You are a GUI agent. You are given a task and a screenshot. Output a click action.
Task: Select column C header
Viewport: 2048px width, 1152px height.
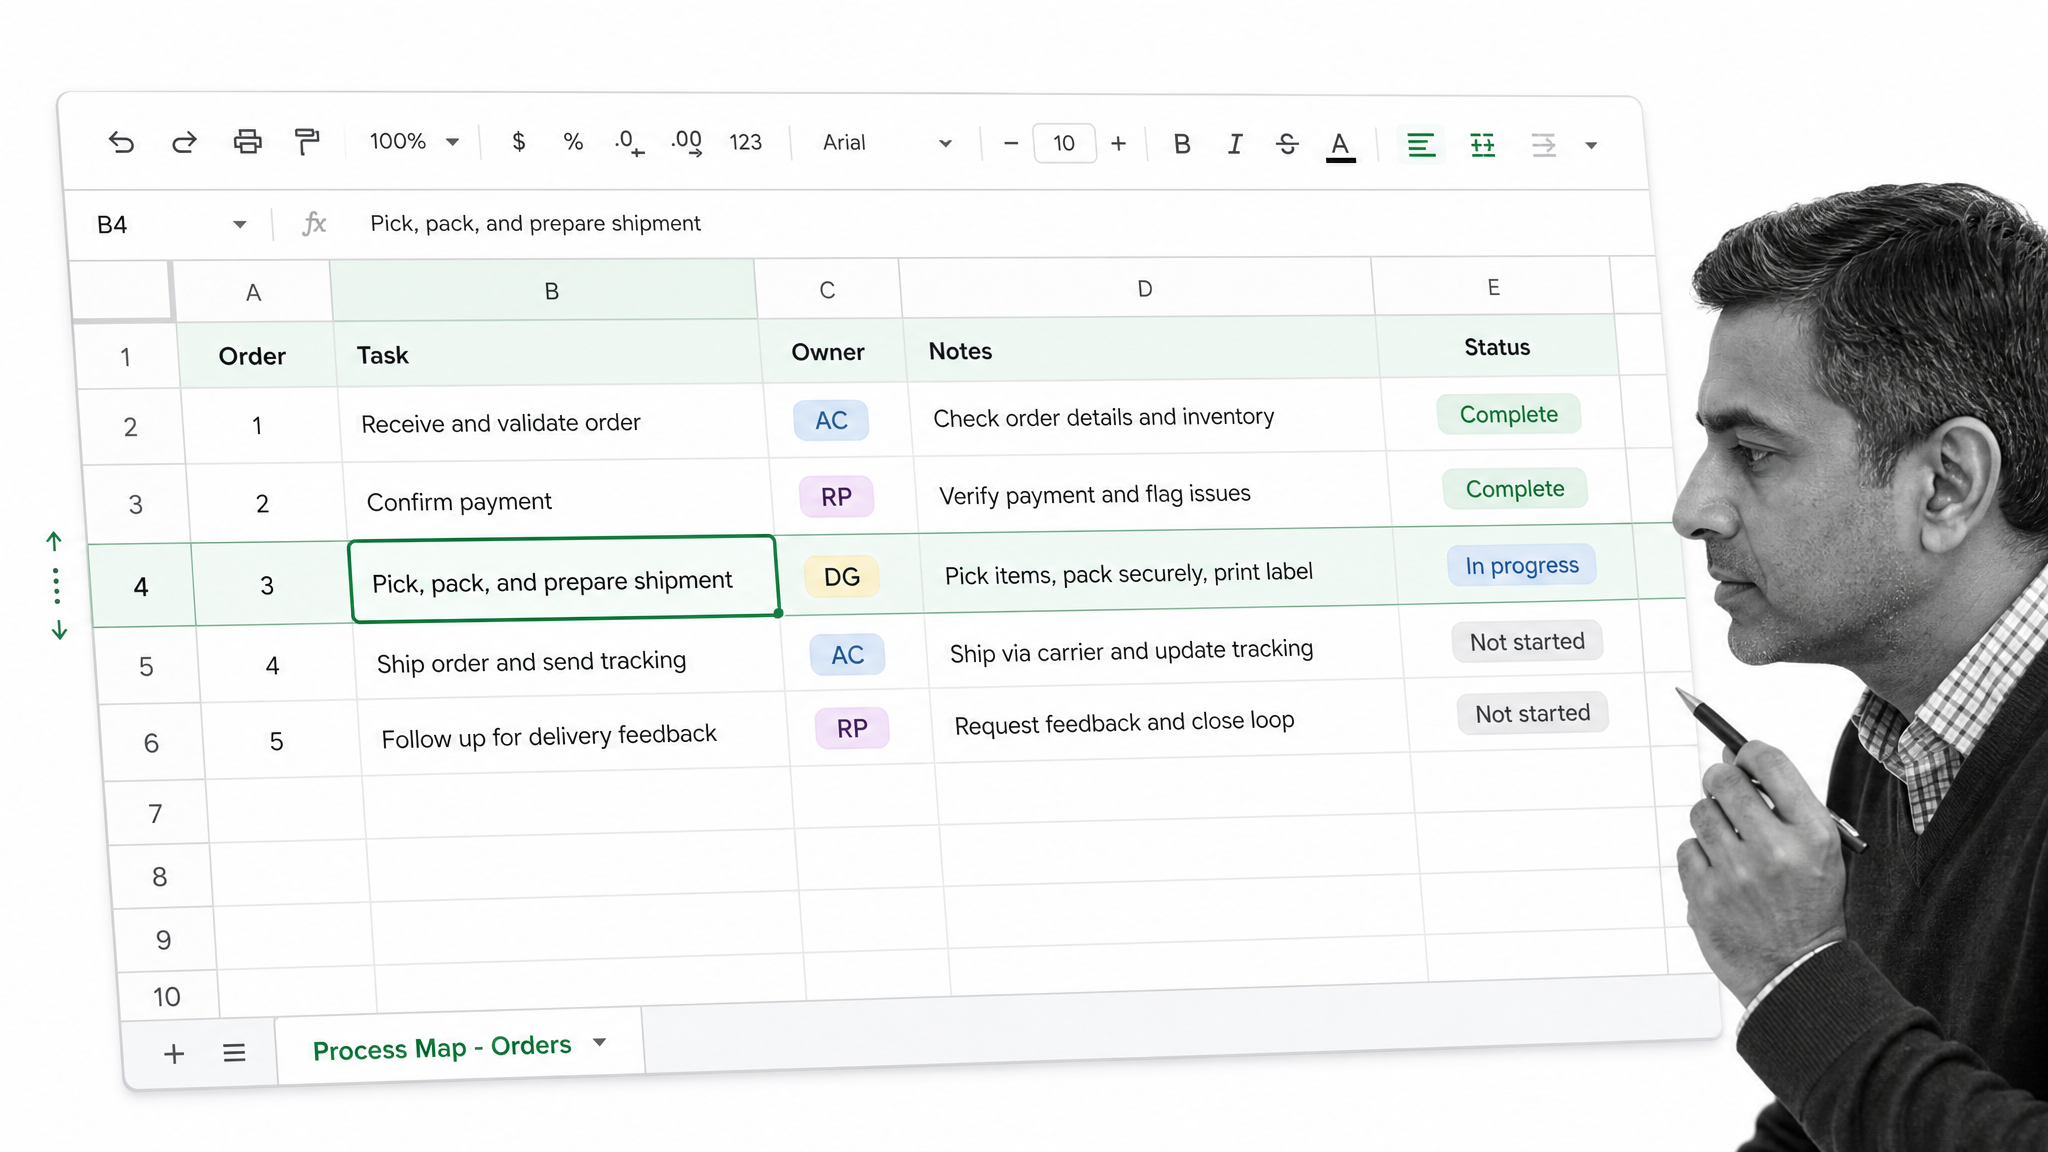(x=828, y=289)
